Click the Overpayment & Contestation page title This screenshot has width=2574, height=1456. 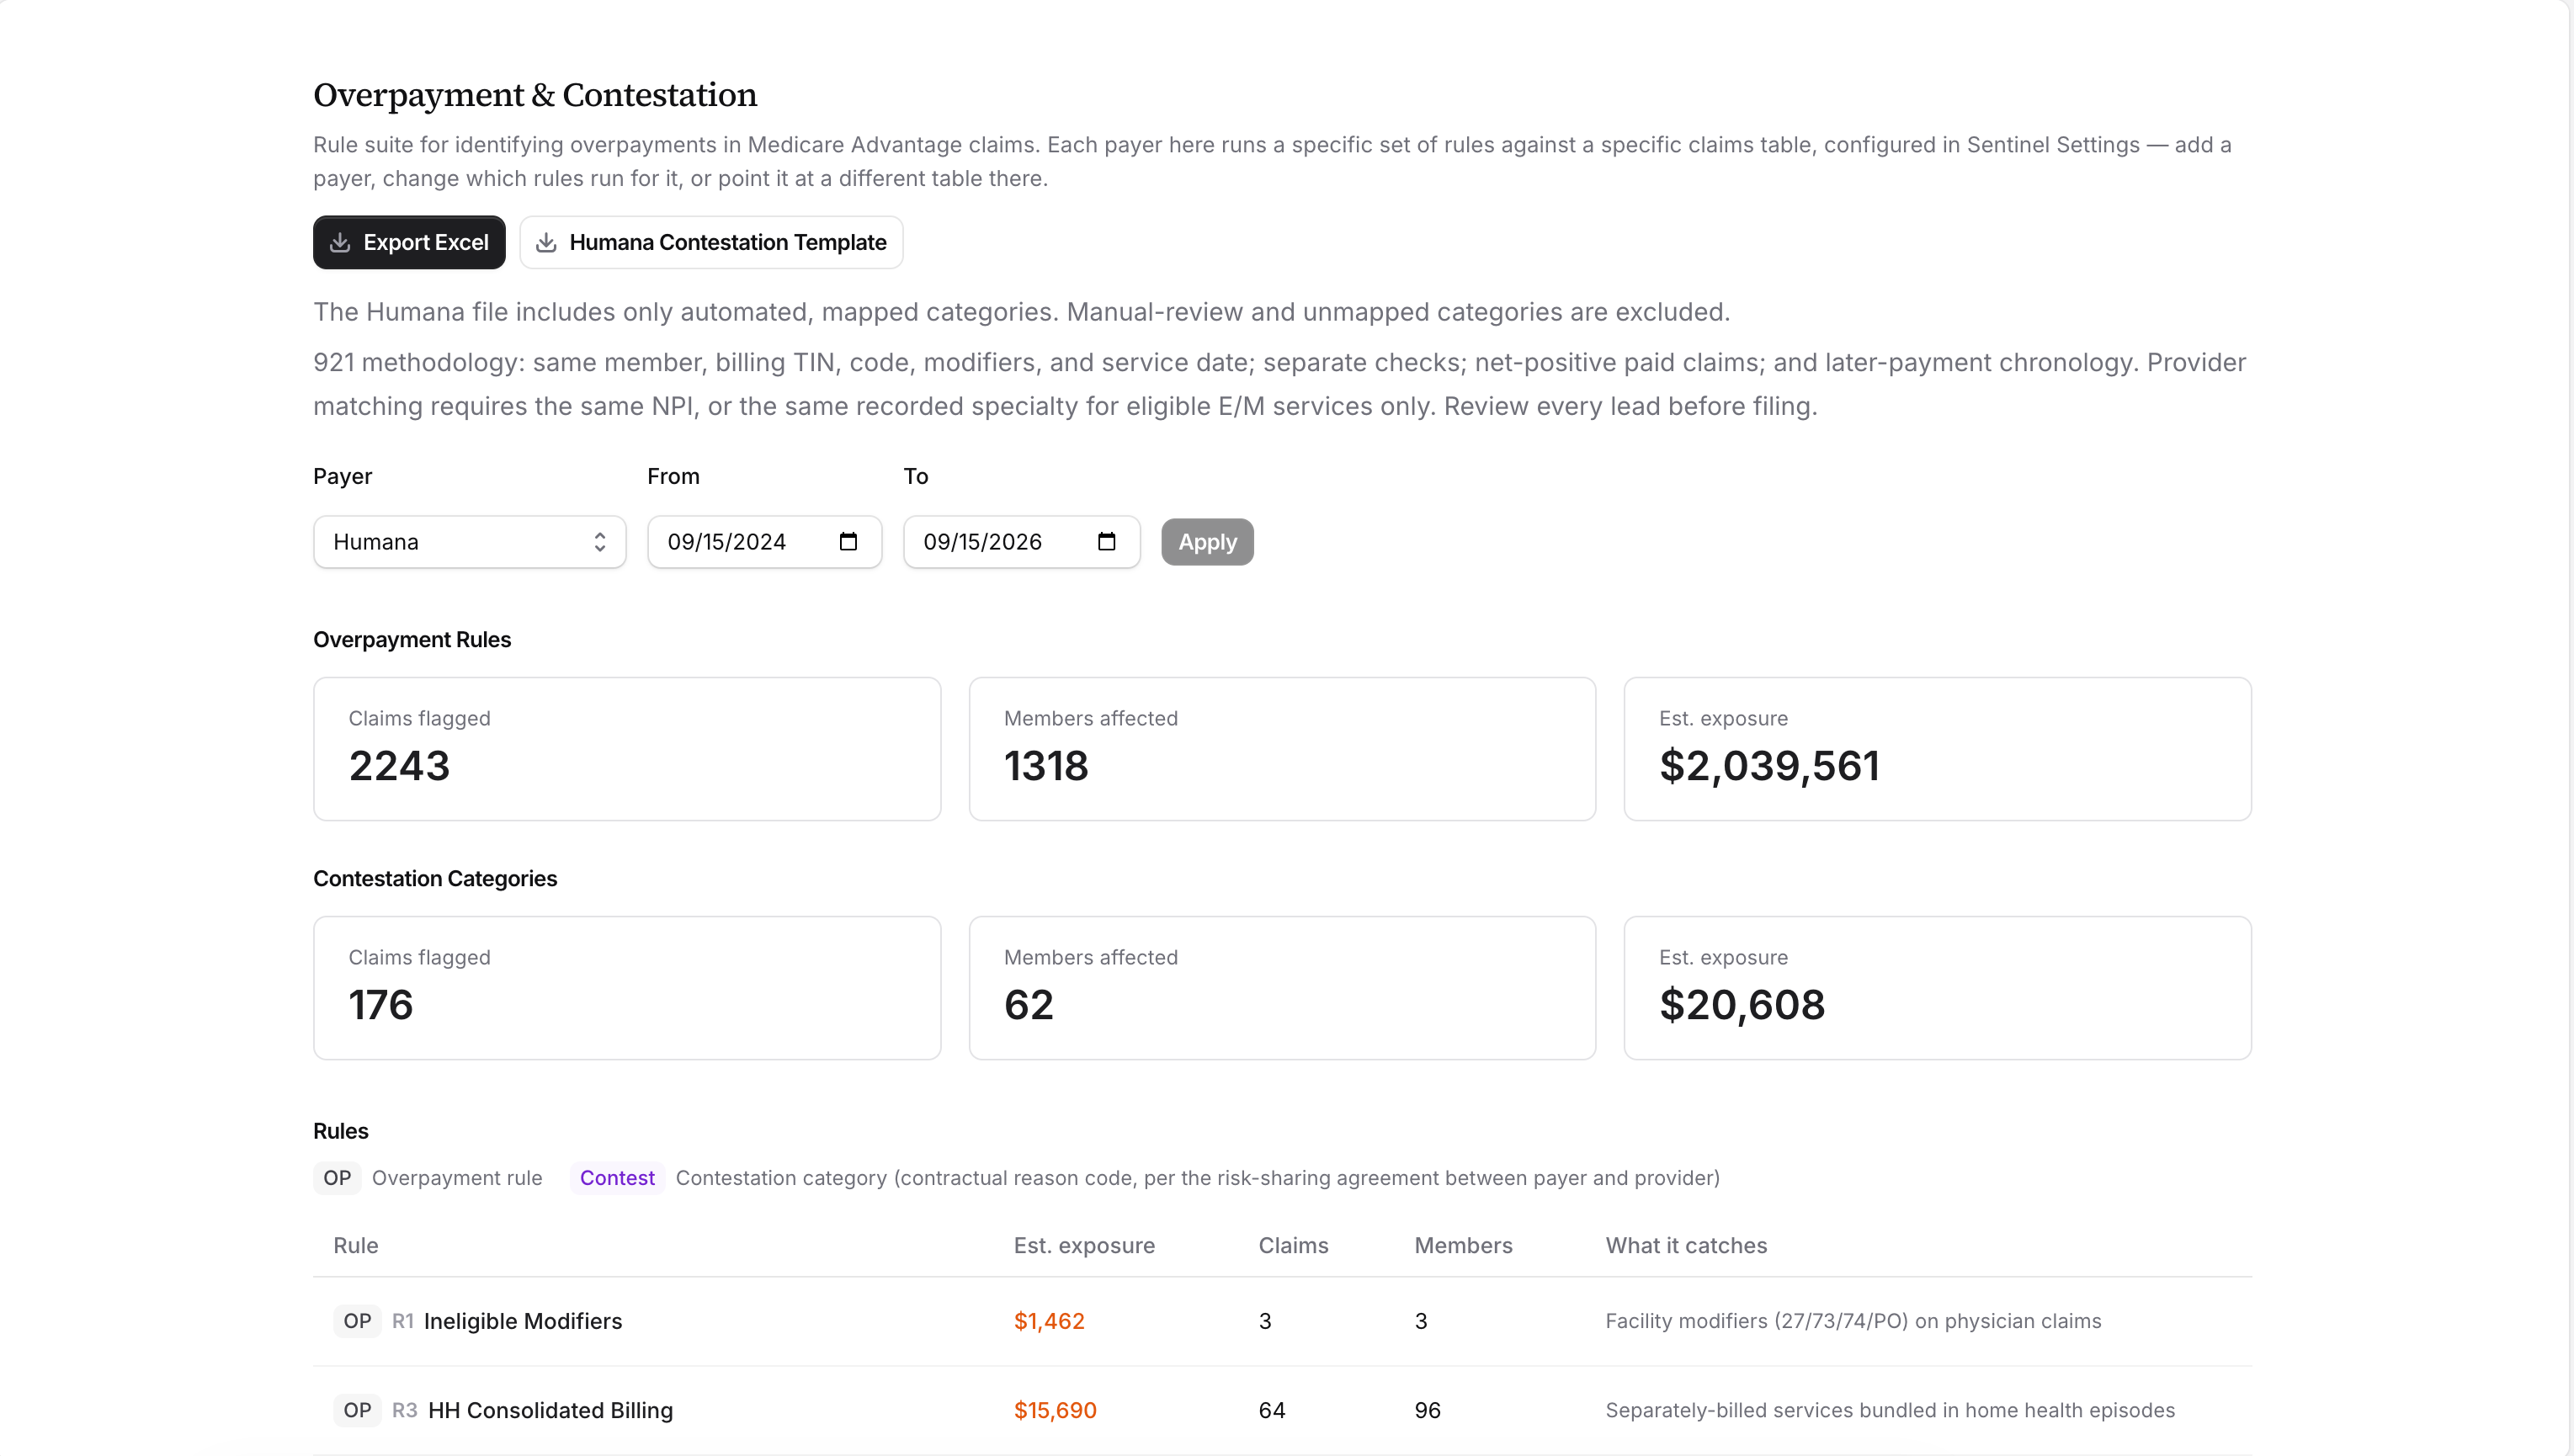(535, 95)
